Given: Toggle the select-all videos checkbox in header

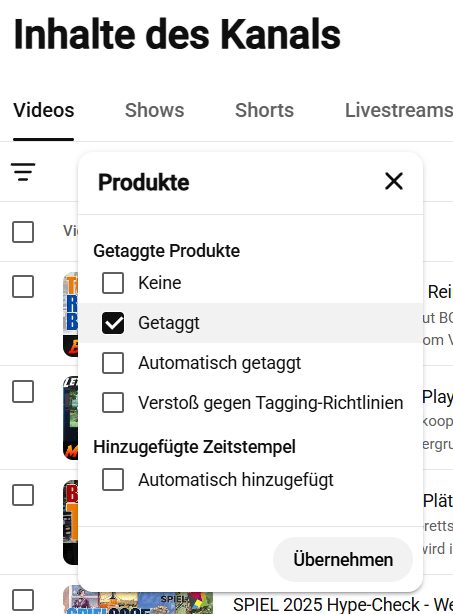Looking at the screenshot, I should [x=23, y=232].
